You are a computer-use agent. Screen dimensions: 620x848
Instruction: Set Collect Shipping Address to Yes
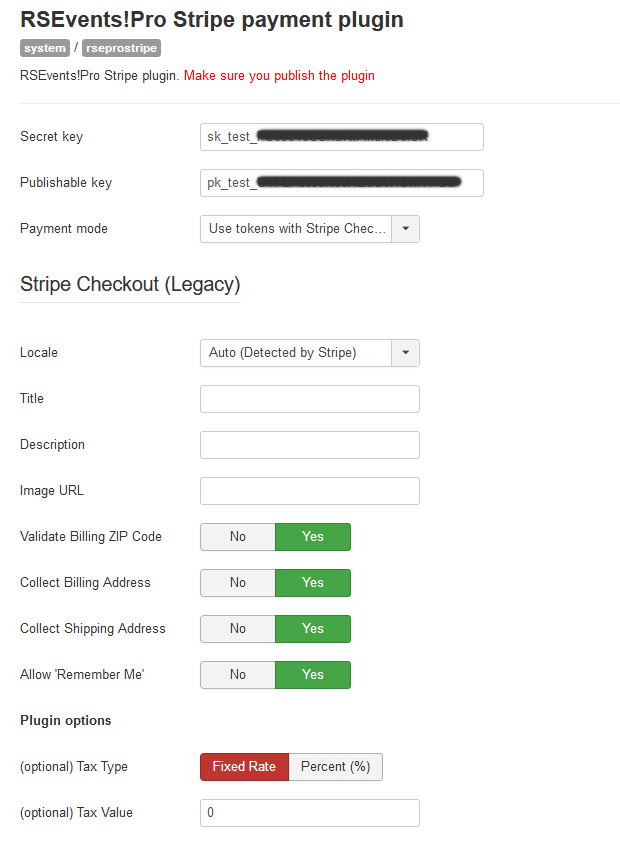pyautogui.click(x=313, y=629)
